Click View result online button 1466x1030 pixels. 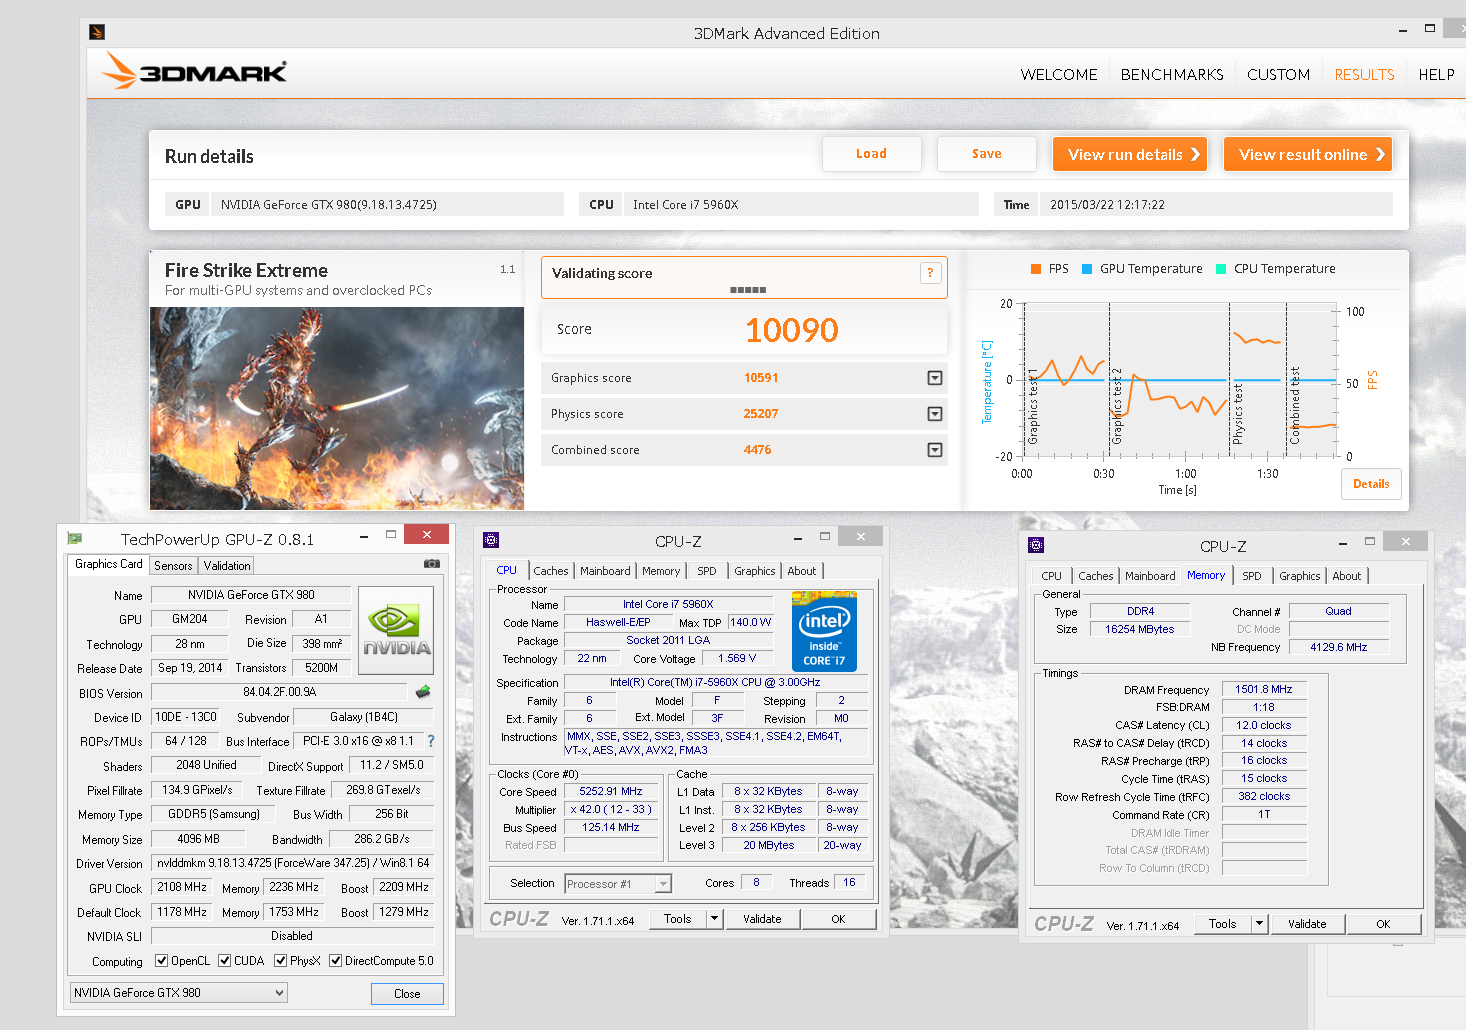[1308, 154]
